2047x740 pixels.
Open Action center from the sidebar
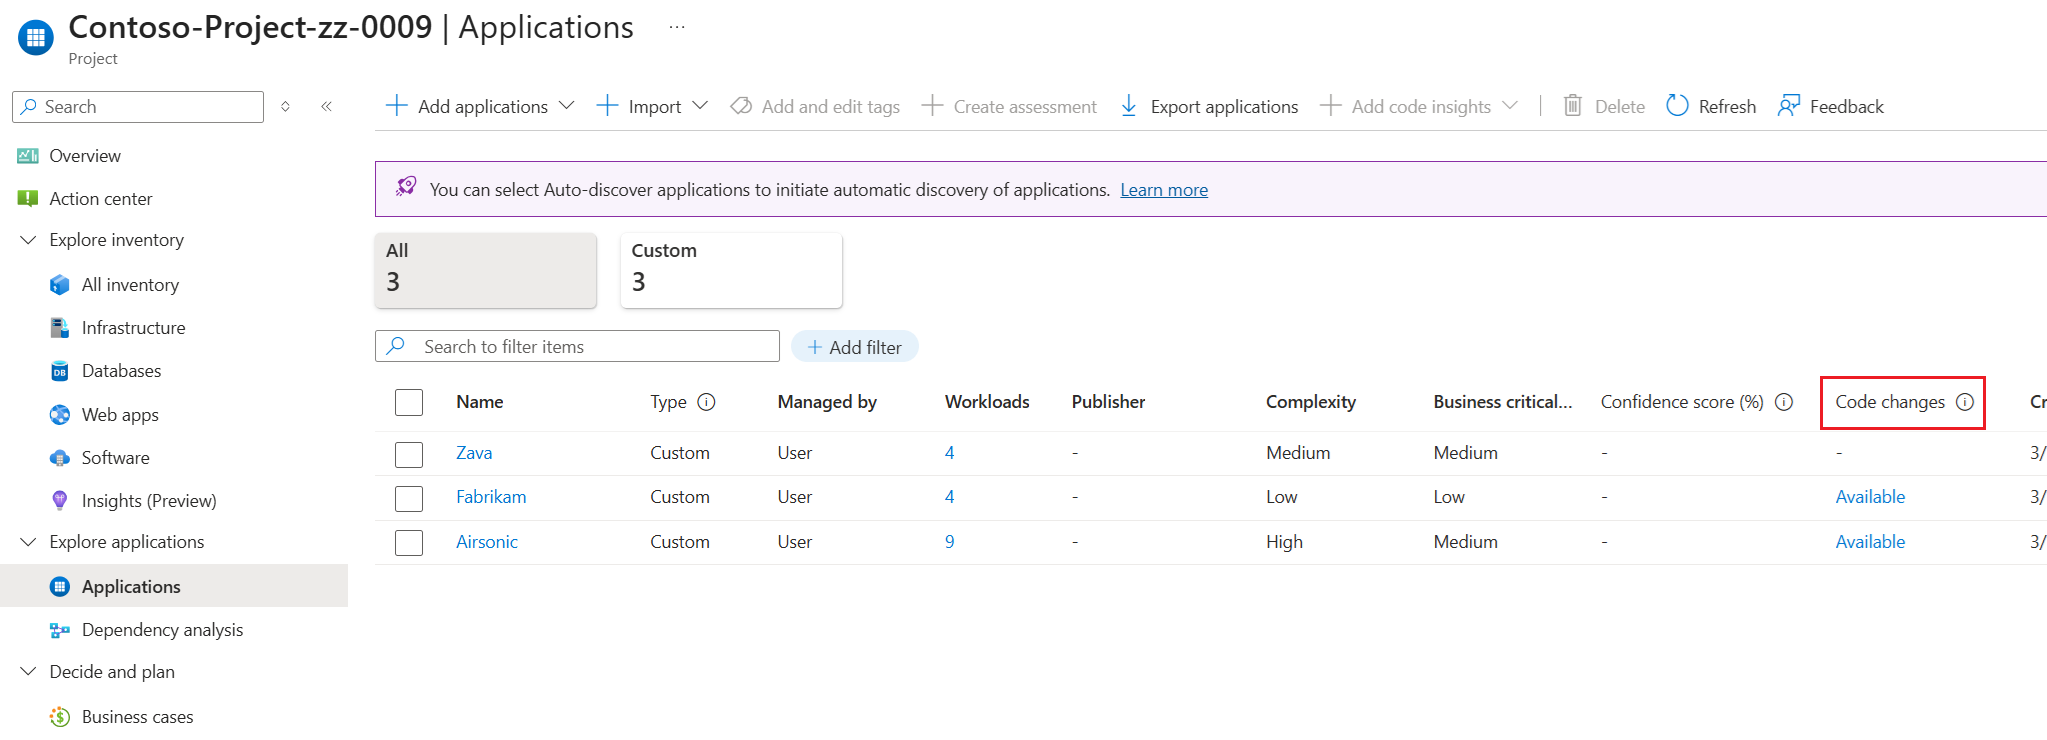tap(101, 199)
